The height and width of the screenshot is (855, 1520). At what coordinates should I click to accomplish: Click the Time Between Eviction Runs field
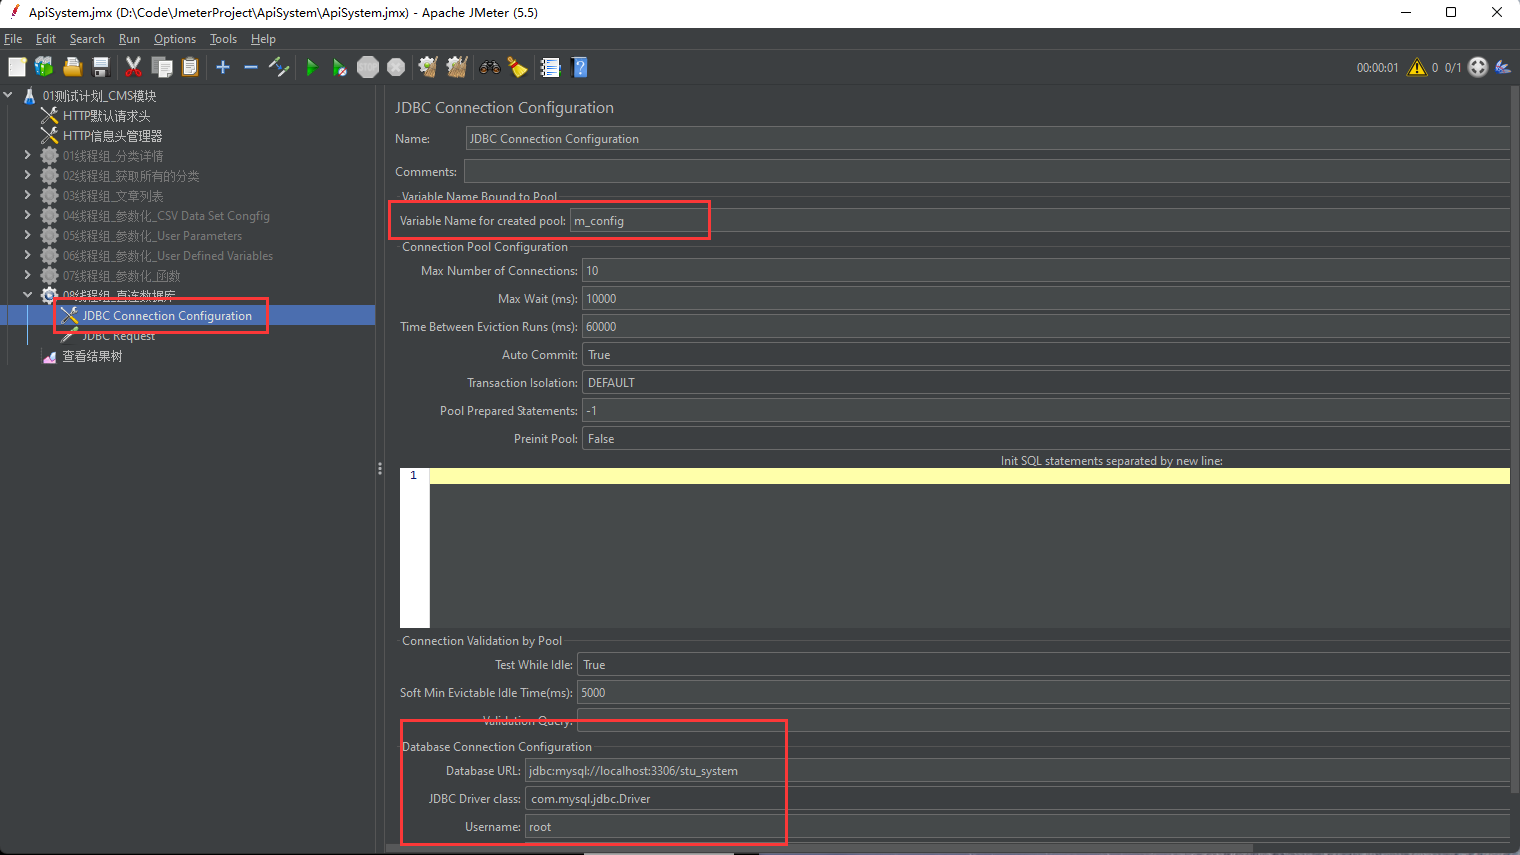click(x=1046, y=327)
